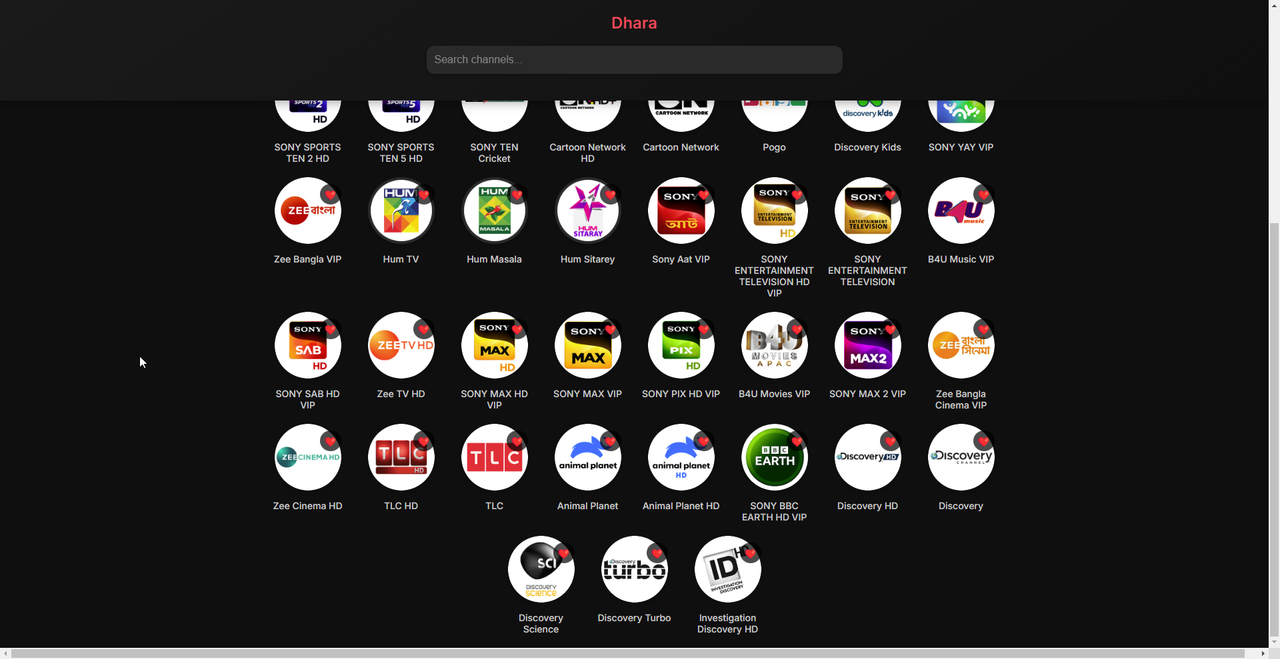Image resolution: width=1280 pixels, height=659 pixels.
Task: Toggle favorite heart on Hum Masala
Action: click(516, 195)
